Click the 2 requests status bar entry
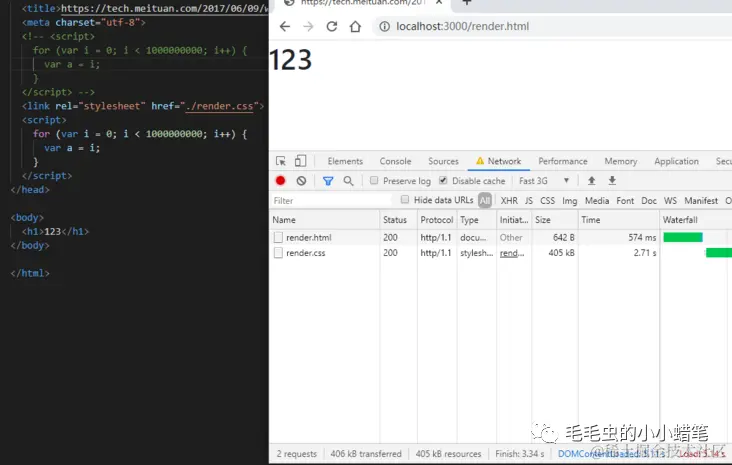The image size is (732, 465). pyautogui.click(x=296, y=454)
